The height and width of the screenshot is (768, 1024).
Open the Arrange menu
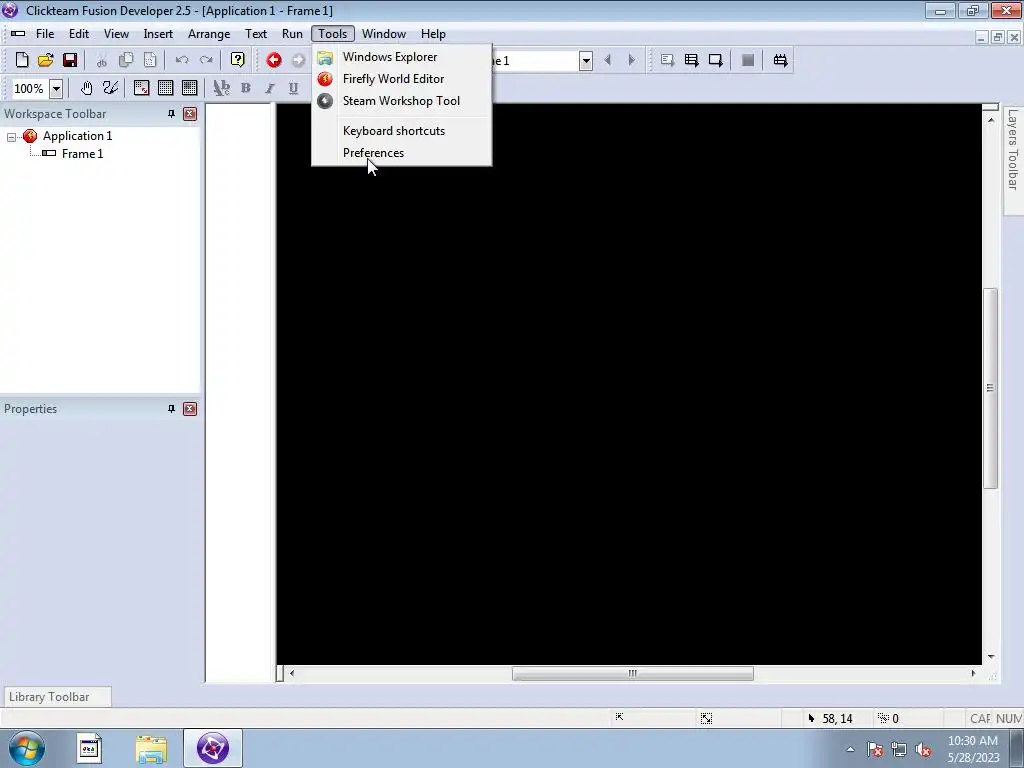[x=209, y=34]
